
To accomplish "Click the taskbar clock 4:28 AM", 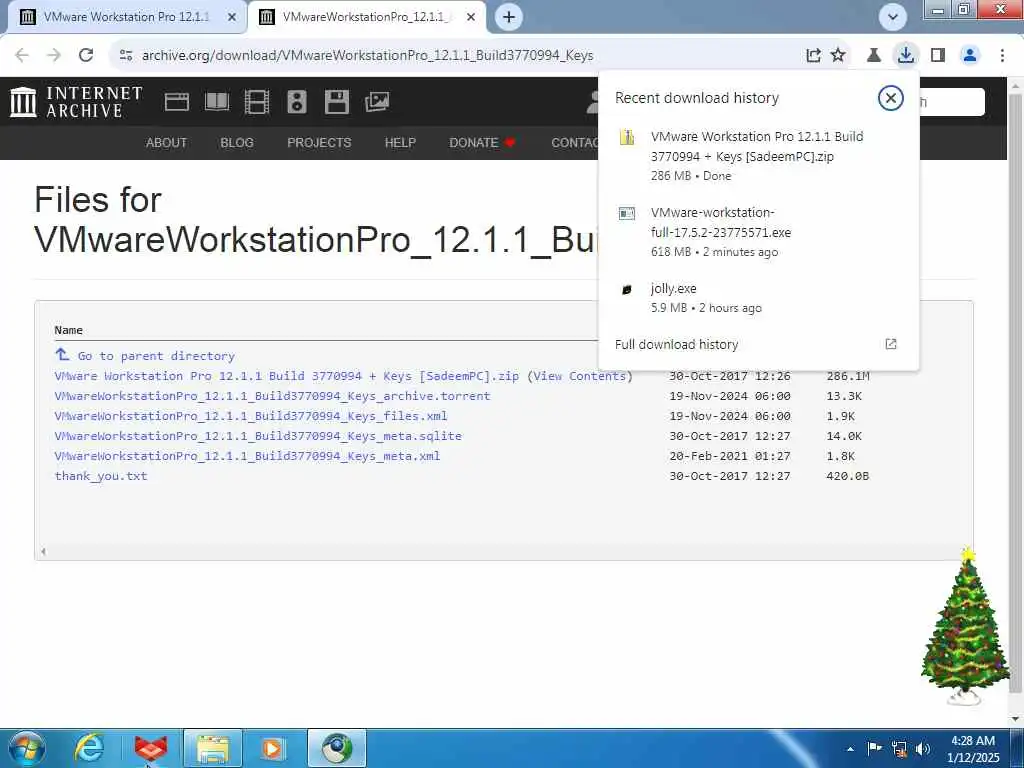I will coord(974,749).
